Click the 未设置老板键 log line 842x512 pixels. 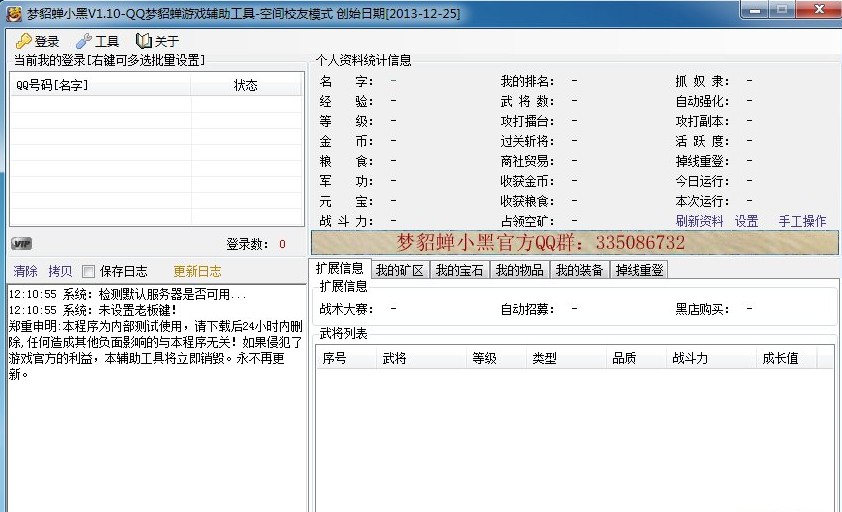[93, 310]
